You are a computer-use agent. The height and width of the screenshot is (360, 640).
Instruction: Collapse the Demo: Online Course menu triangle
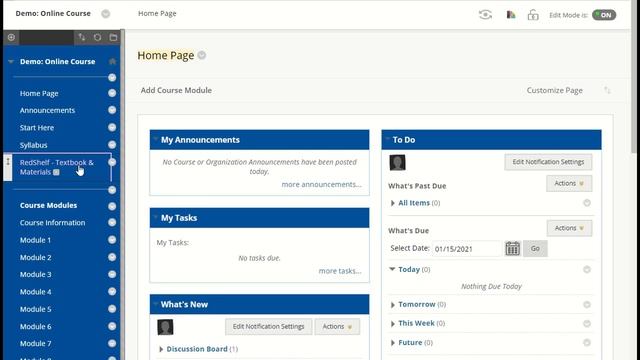11,62
